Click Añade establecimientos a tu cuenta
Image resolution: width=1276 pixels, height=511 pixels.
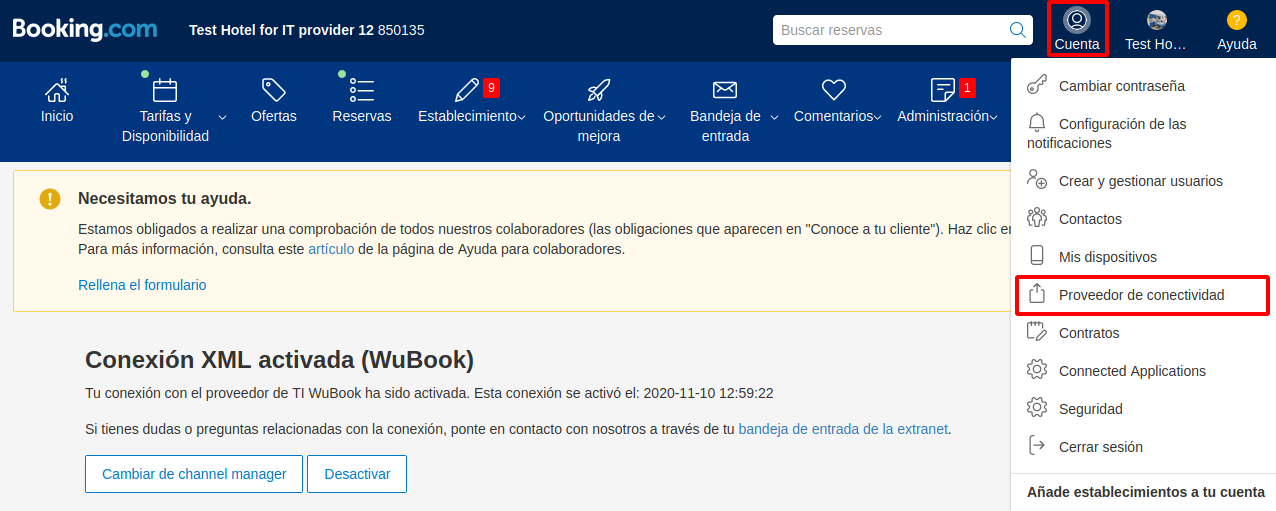[1146, 492]
